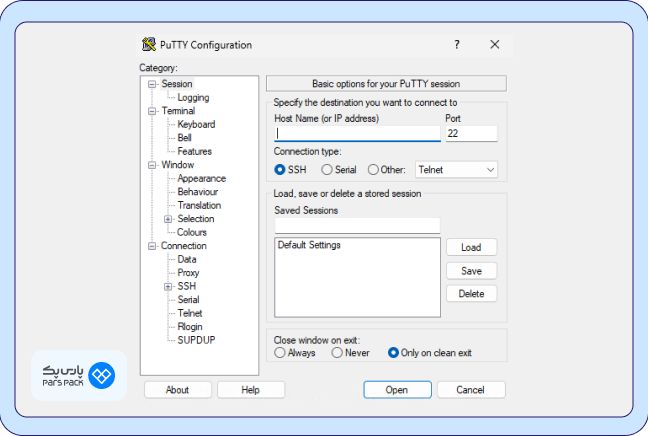Image resolution: width=648 pixels, height=436 pixels.
Task: Open the Window category
Action: [178, 165]
